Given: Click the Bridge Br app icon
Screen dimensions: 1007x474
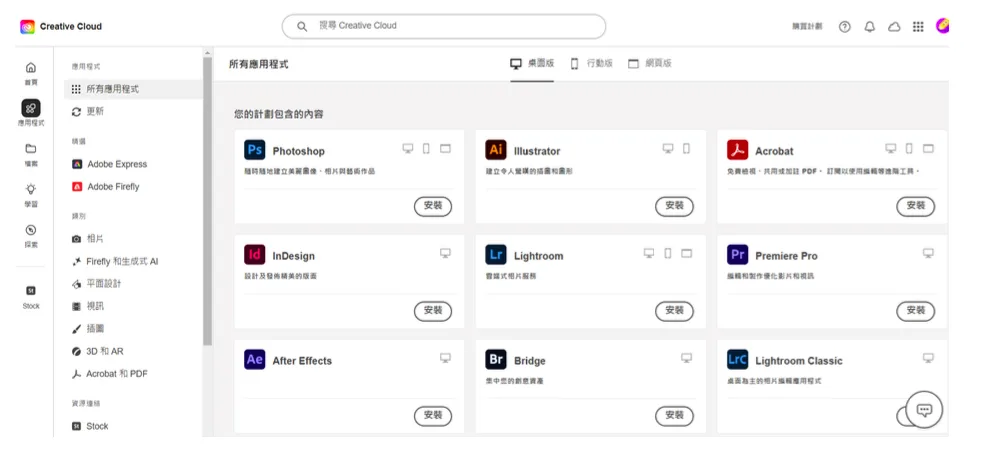Looking at the screenshot, I should click(x=496, y=359).
